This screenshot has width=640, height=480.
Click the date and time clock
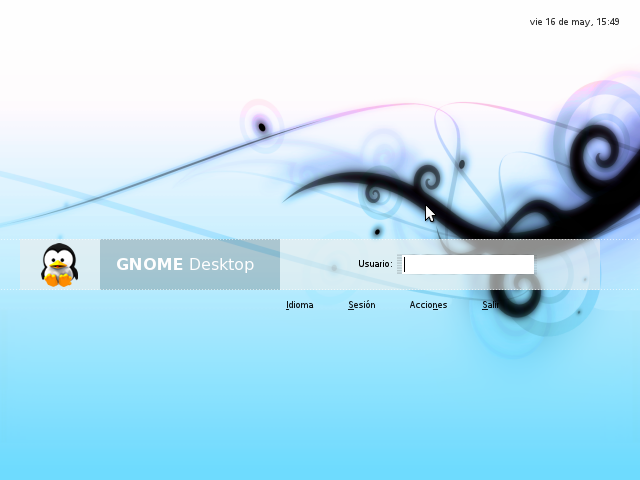click(574, 22)
